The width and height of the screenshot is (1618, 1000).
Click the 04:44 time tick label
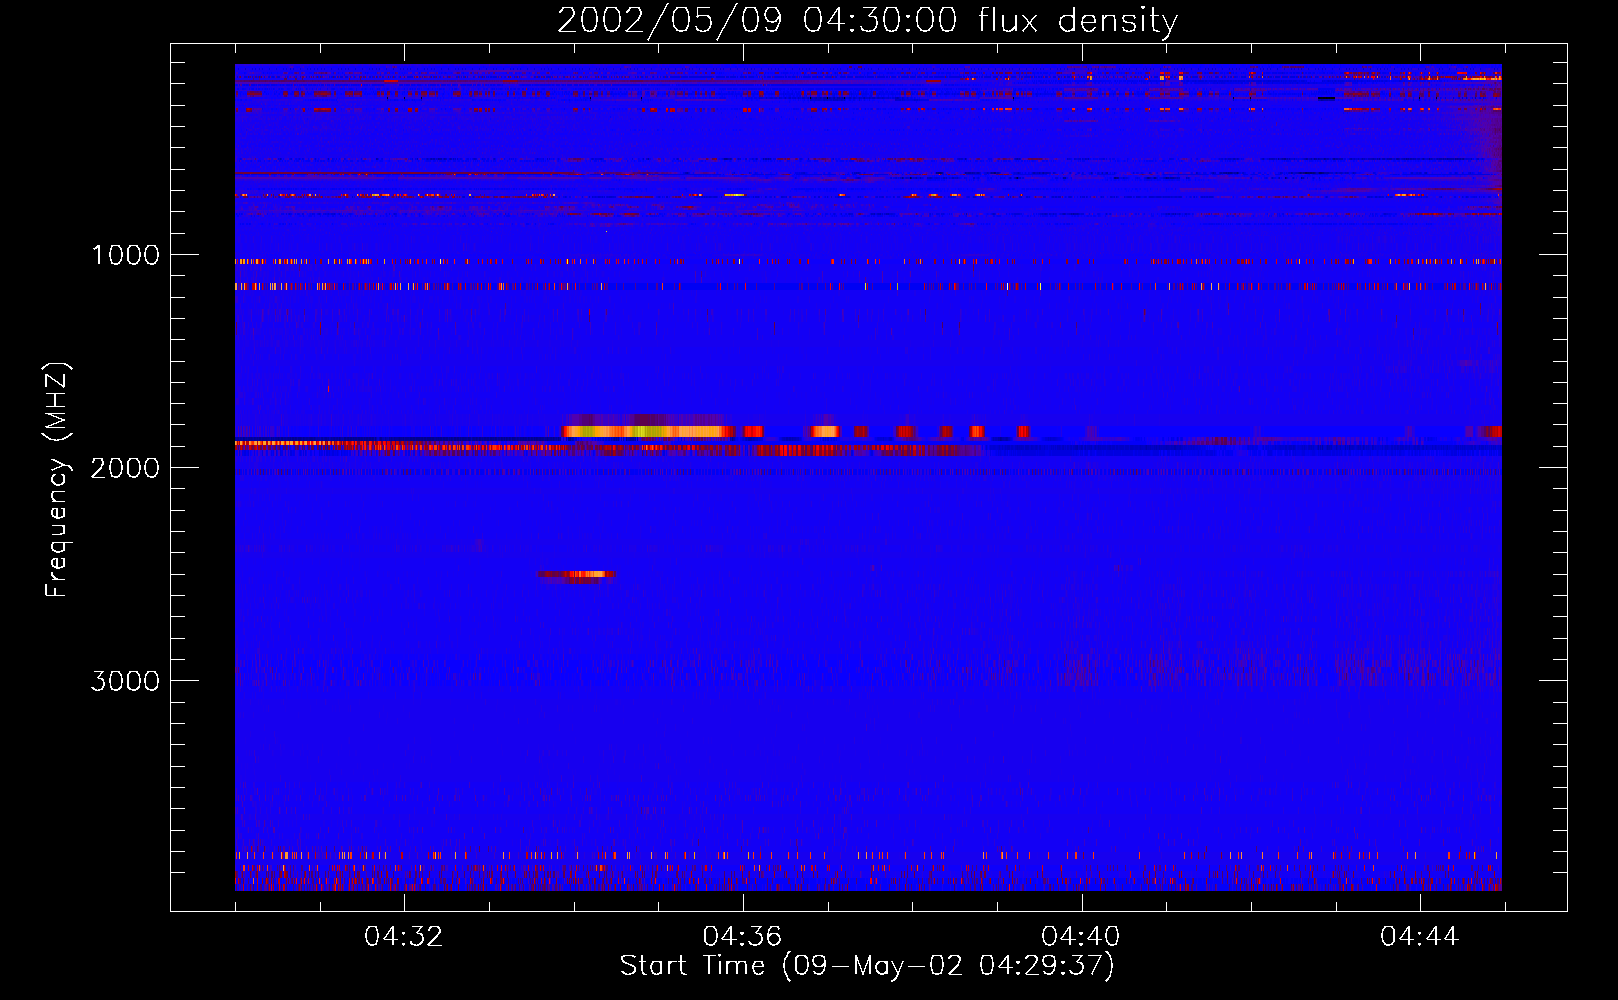1420,937
